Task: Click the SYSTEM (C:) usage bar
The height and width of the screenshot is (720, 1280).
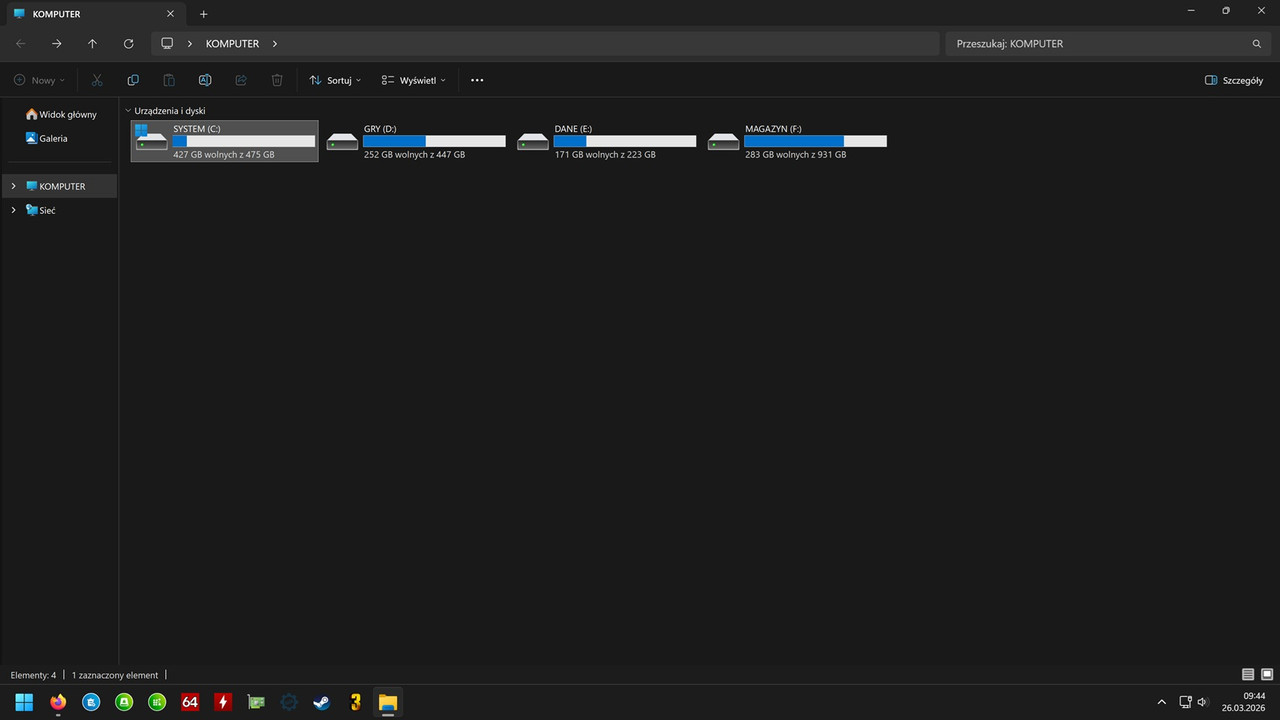Action: 244,141
